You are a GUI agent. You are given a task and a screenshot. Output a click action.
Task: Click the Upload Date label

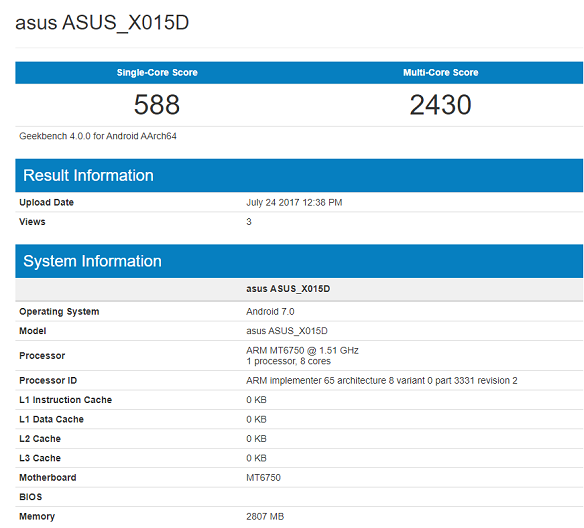(47, 202)
